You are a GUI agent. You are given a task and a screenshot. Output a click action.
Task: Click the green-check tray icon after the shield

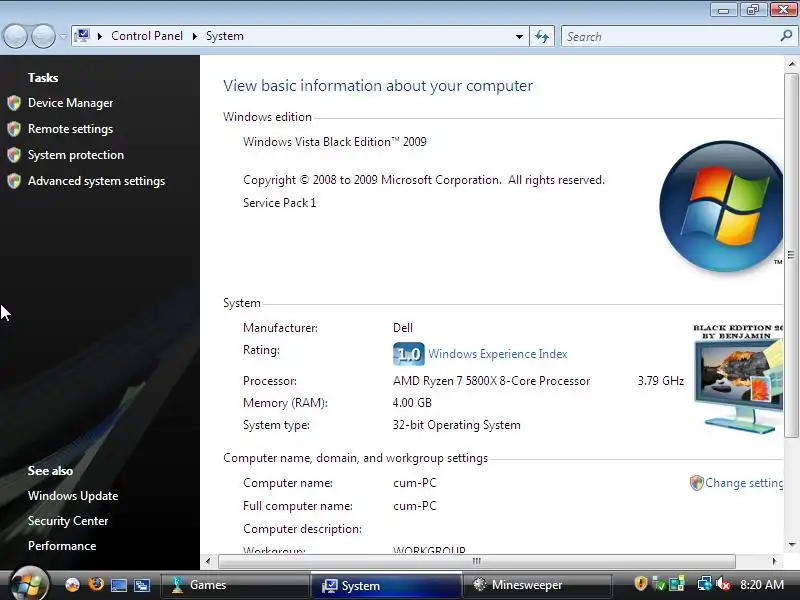(x=659, y=584)
